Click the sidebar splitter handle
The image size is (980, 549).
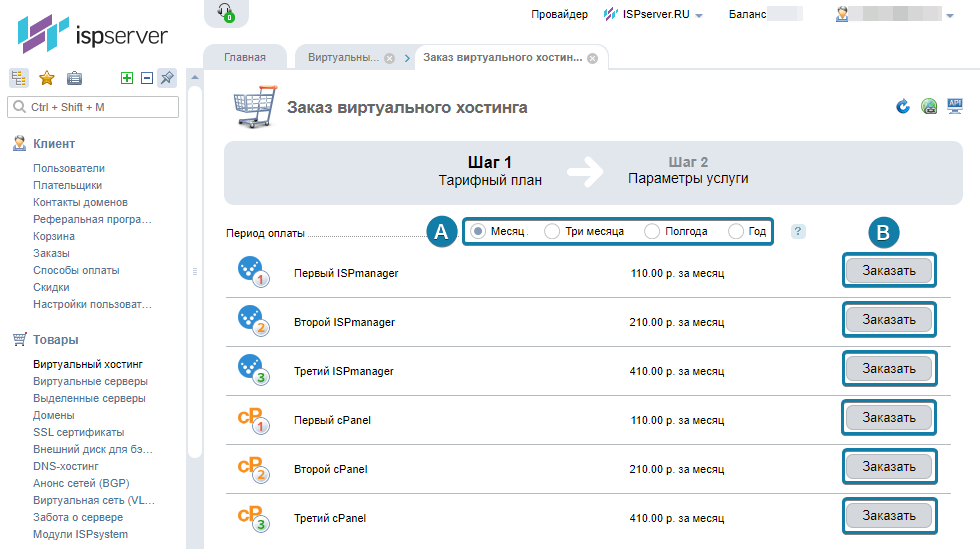tap(195, 271)
